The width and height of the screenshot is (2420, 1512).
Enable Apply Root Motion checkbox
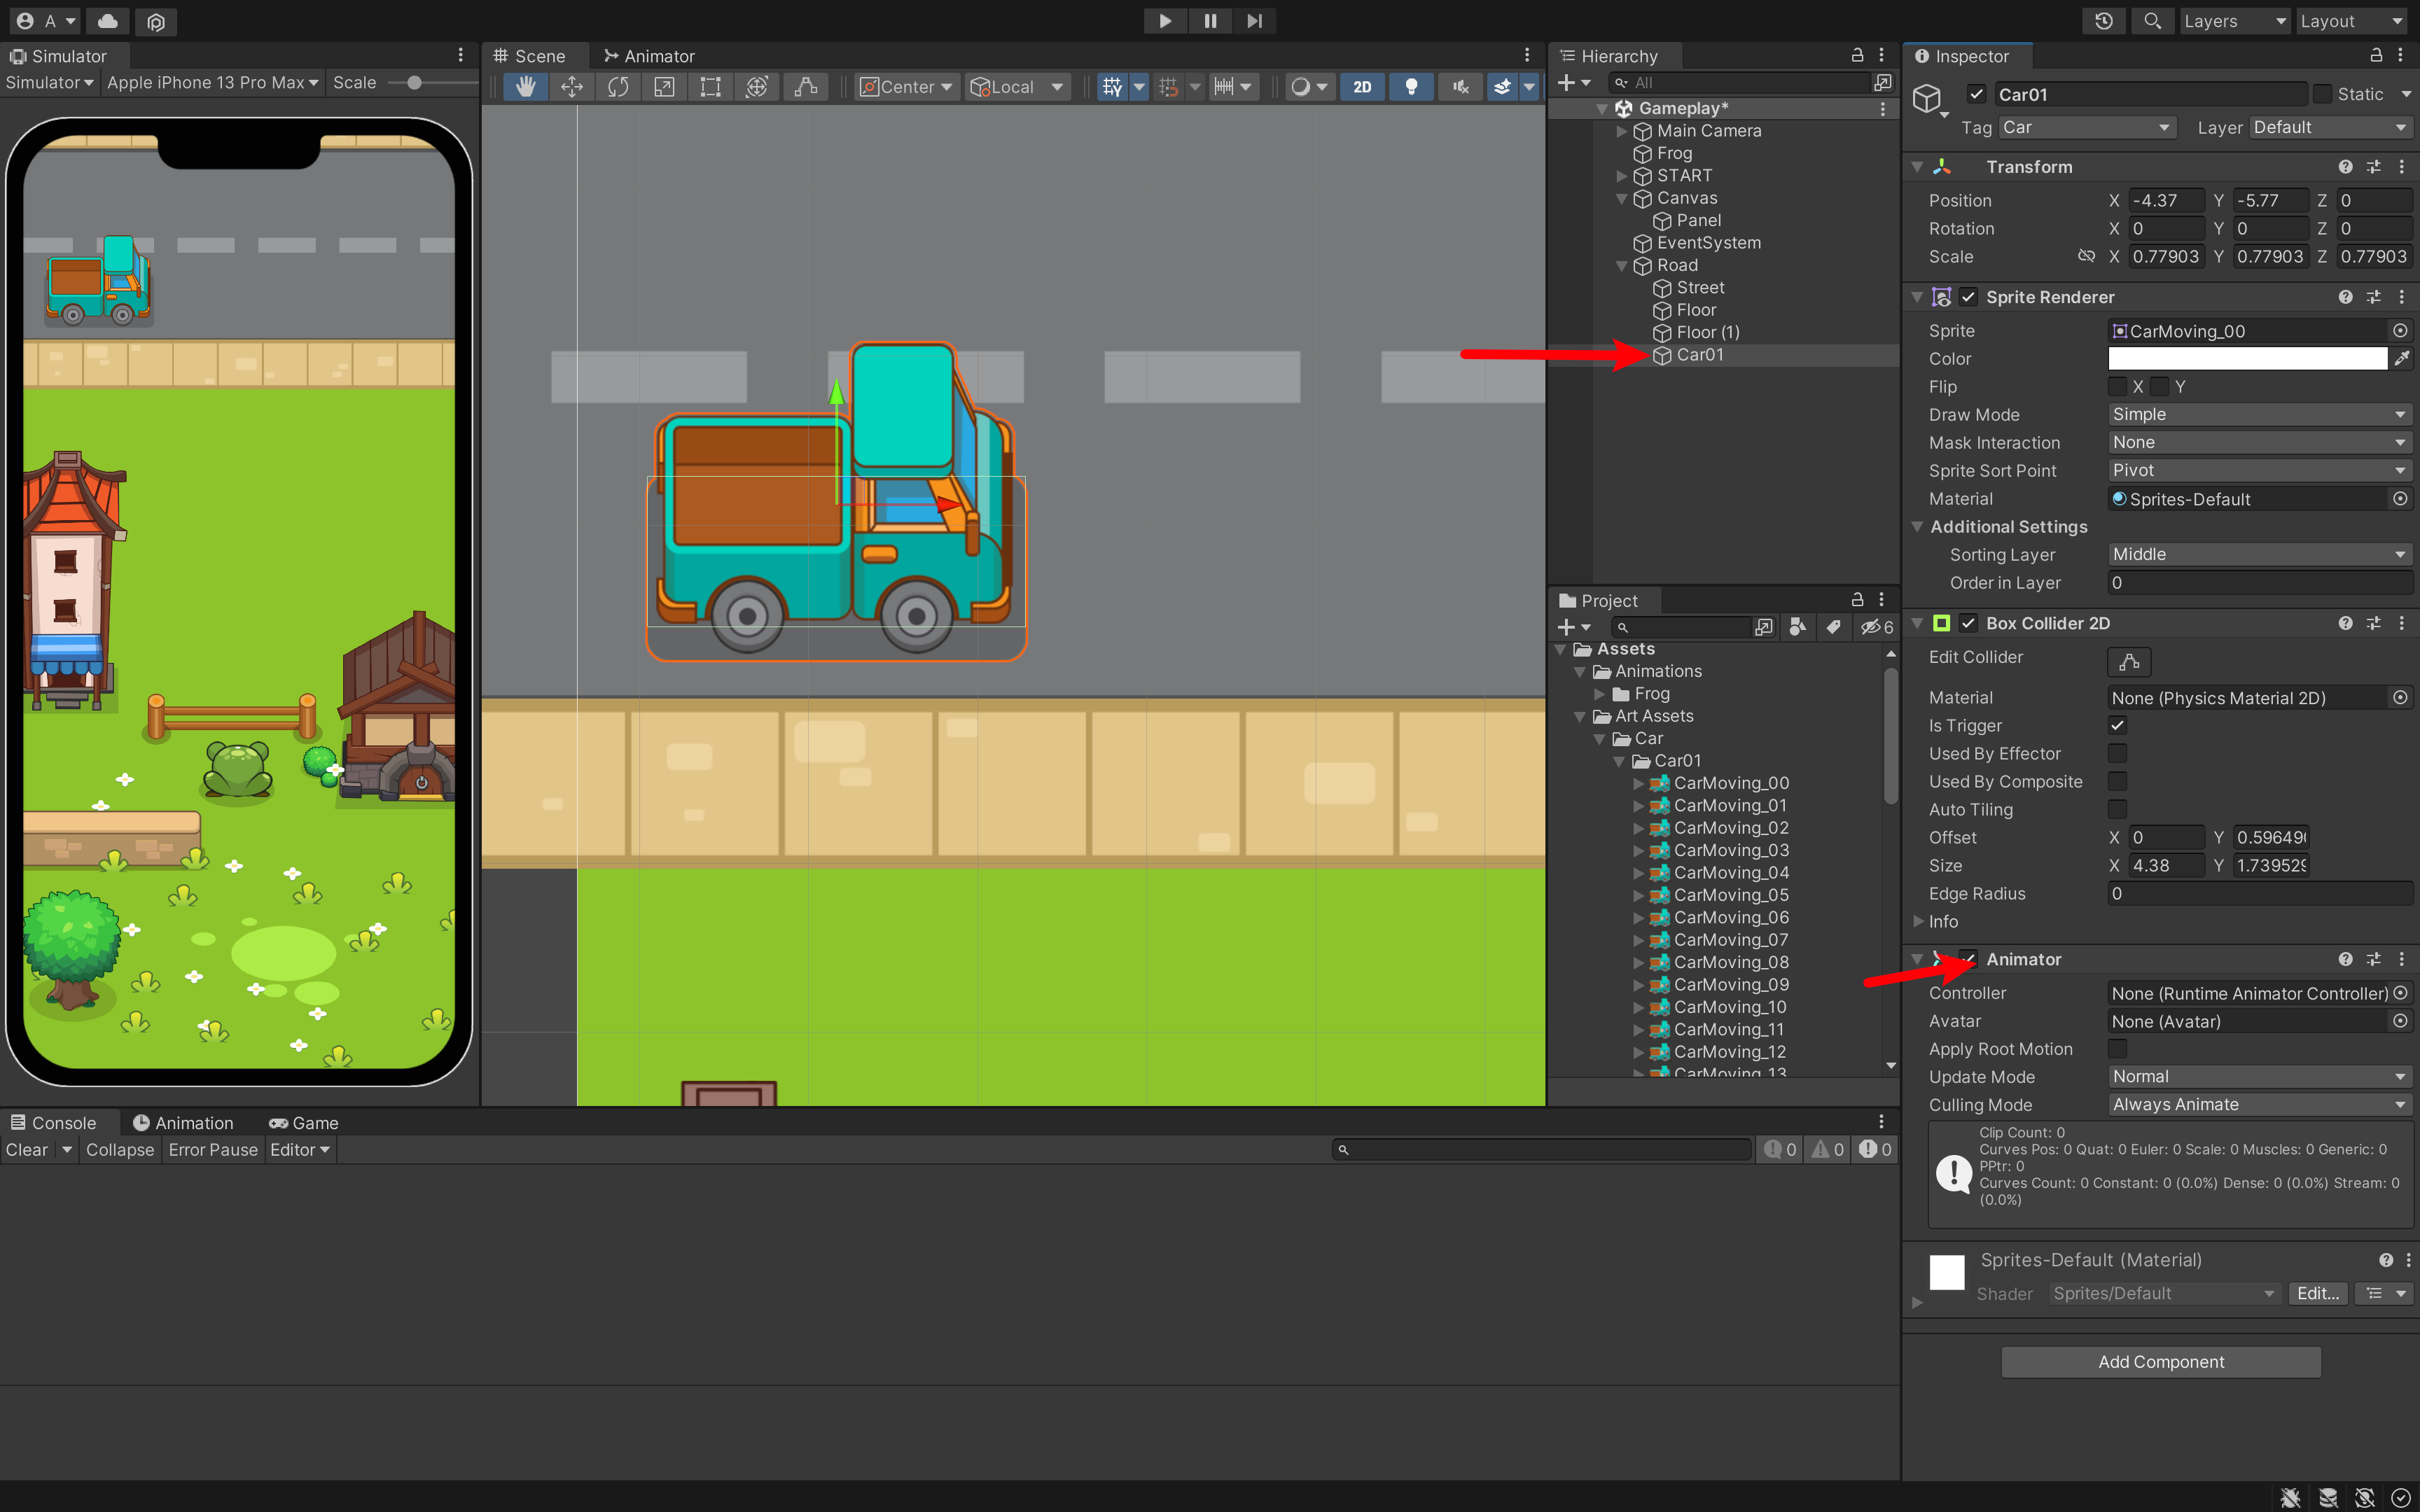tap(2117, 1049)
